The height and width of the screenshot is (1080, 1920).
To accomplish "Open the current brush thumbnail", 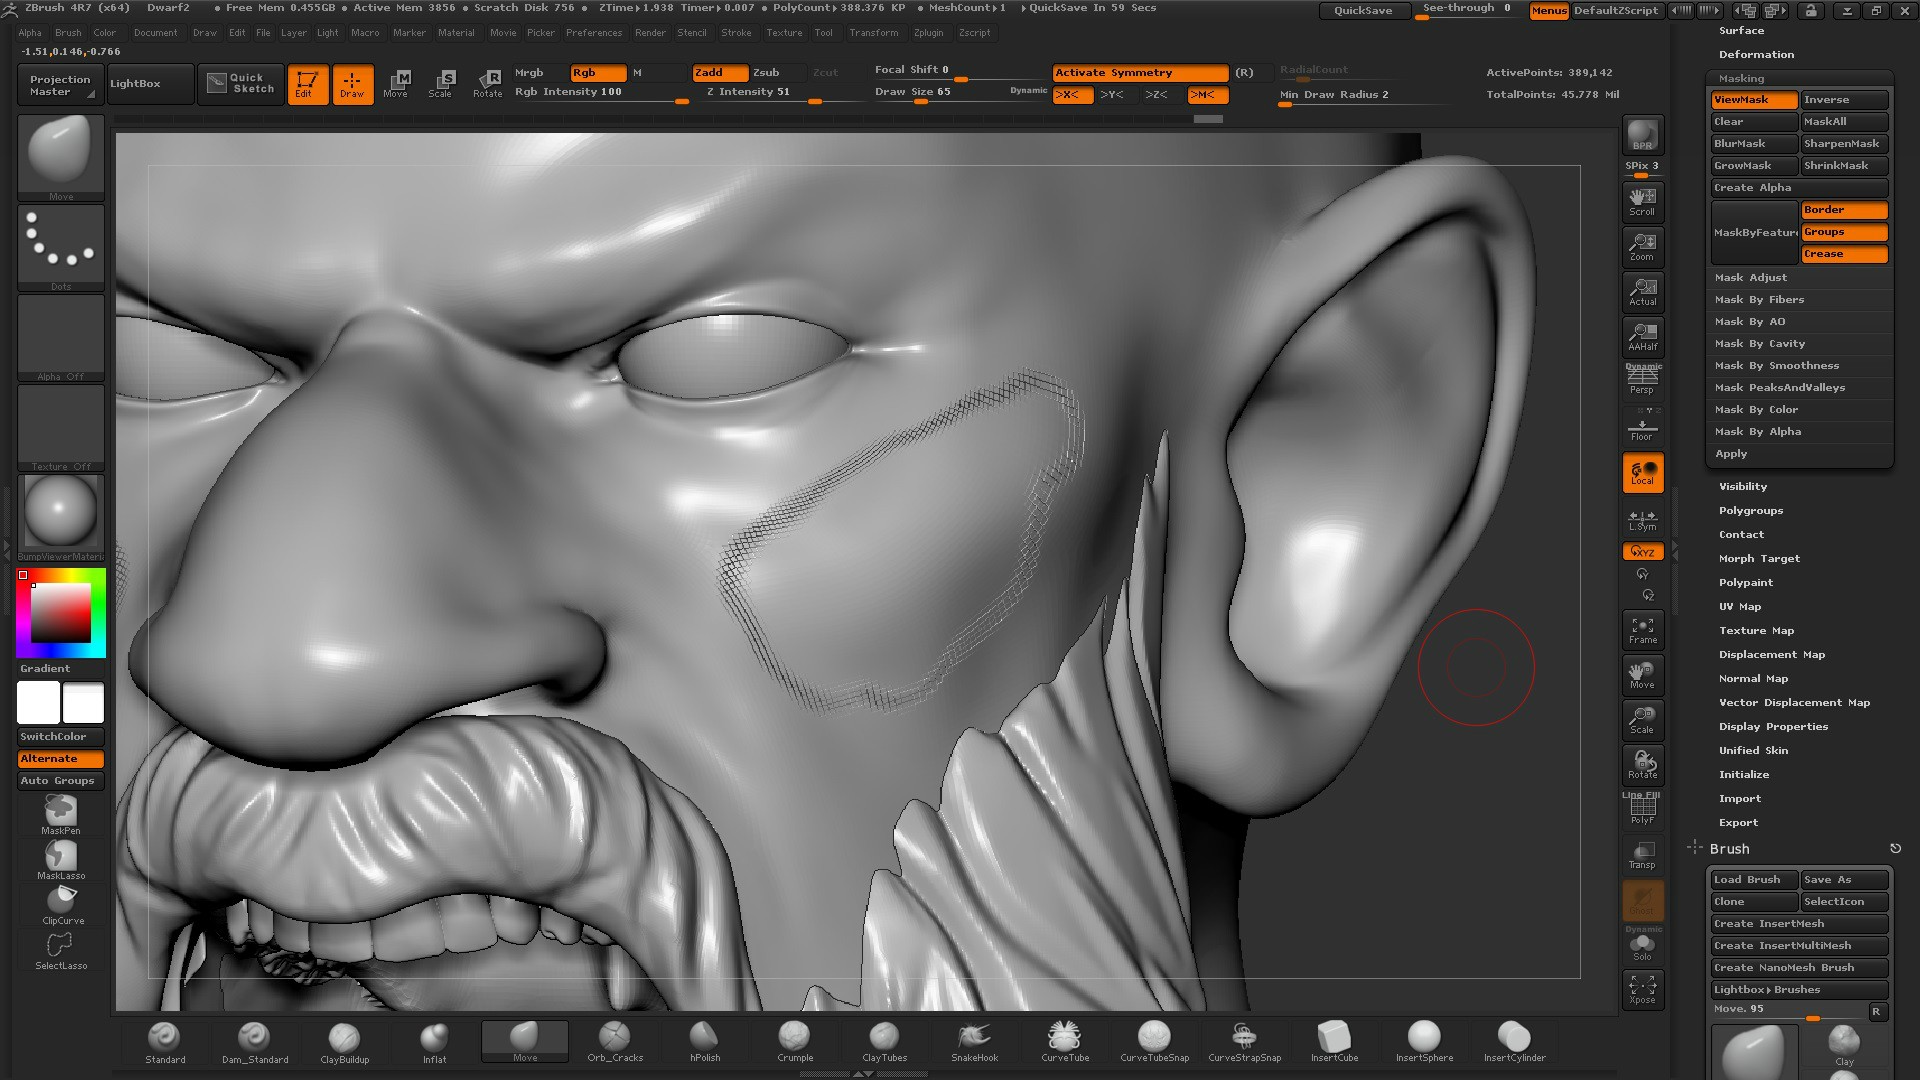I will (x=61, y=152).
